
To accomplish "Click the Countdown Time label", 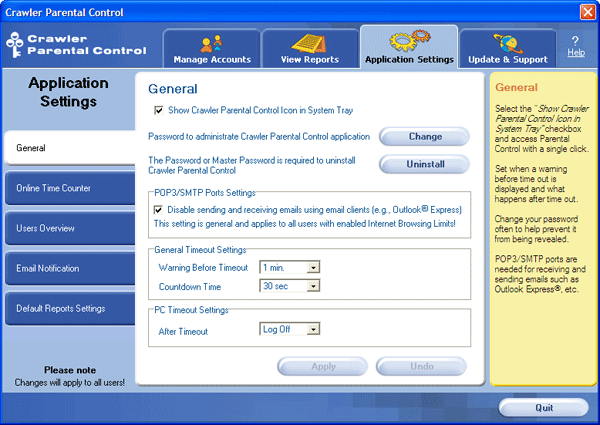I will pyautogui.click(x=190, y=287).
